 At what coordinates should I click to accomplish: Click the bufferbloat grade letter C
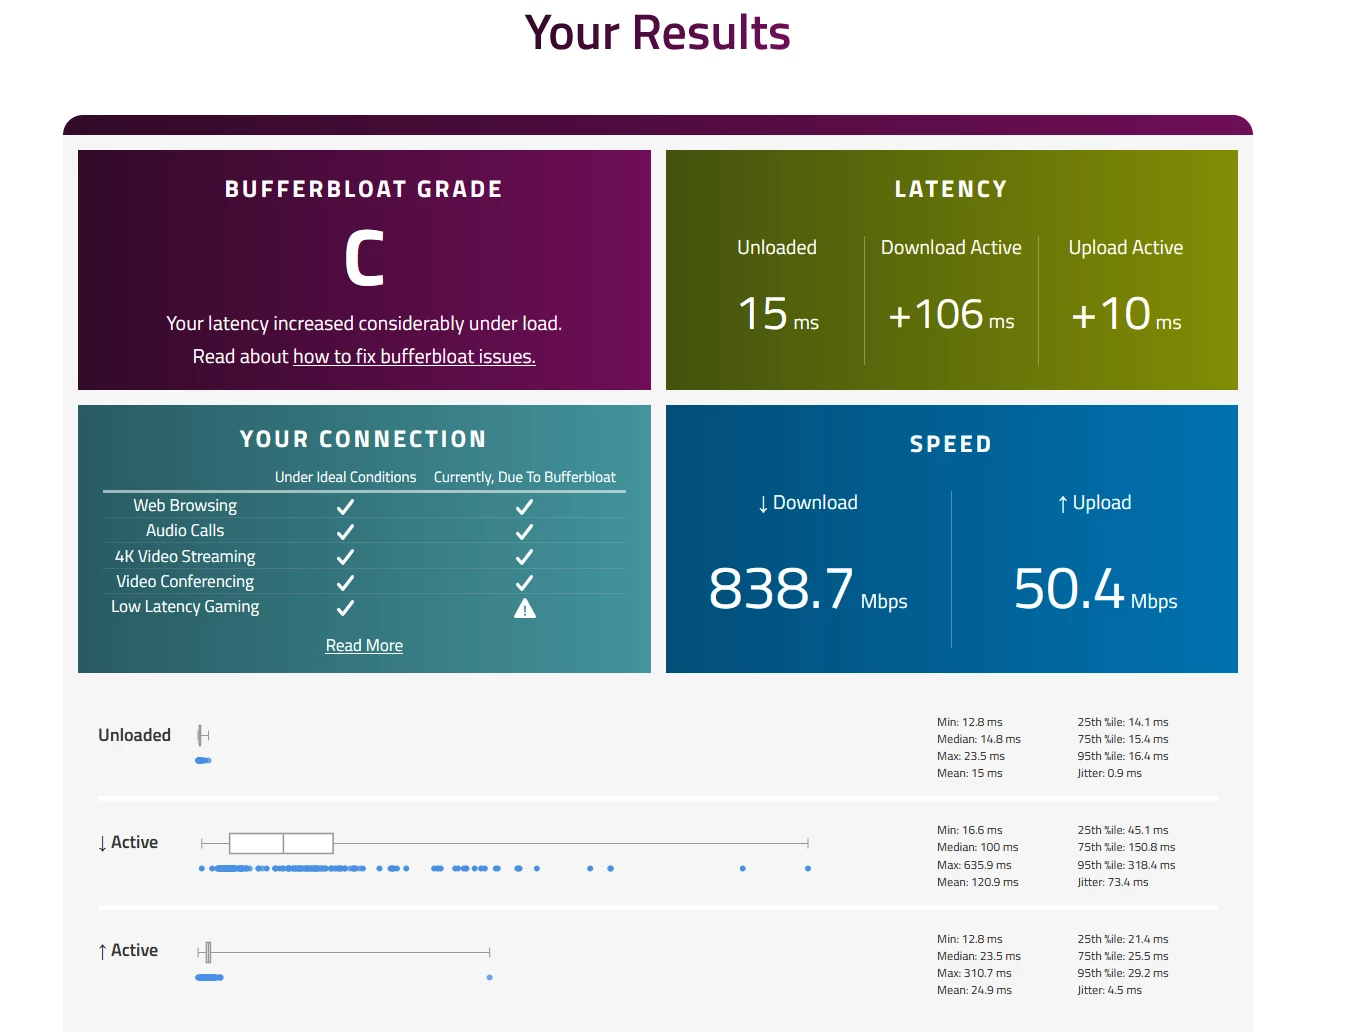pos(364,258)
